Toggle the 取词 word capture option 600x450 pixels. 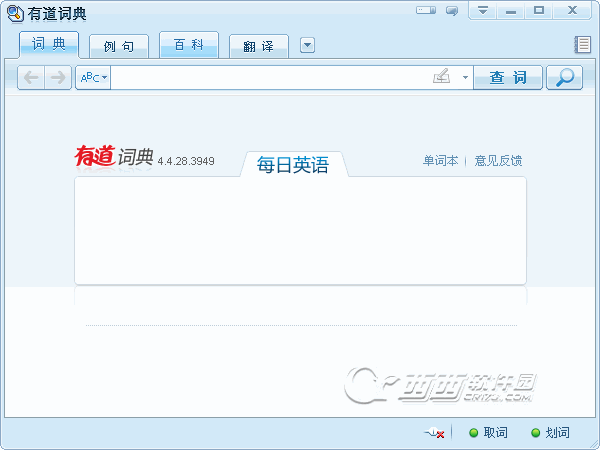click(x=489, y=433)
